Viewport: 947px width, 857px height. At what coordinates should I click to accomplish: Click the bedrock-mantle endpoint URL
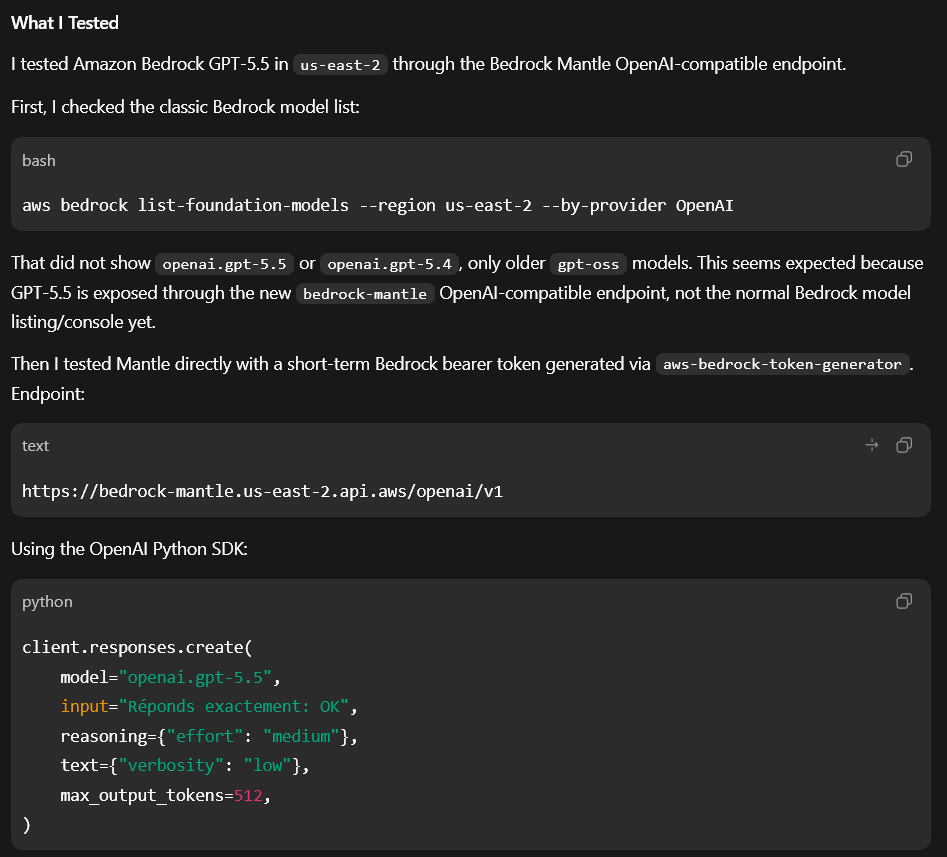(262, 491)
